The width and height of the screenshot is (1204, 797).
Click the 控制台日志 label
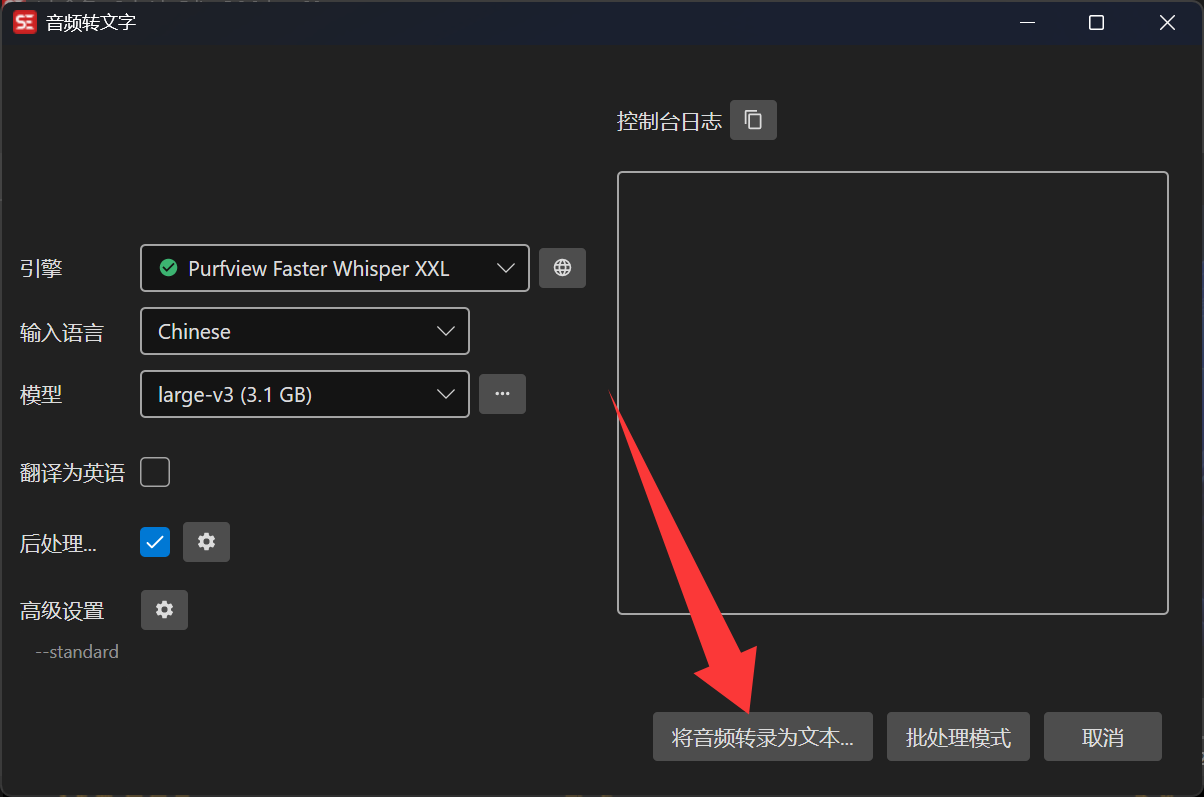[669, 121]
